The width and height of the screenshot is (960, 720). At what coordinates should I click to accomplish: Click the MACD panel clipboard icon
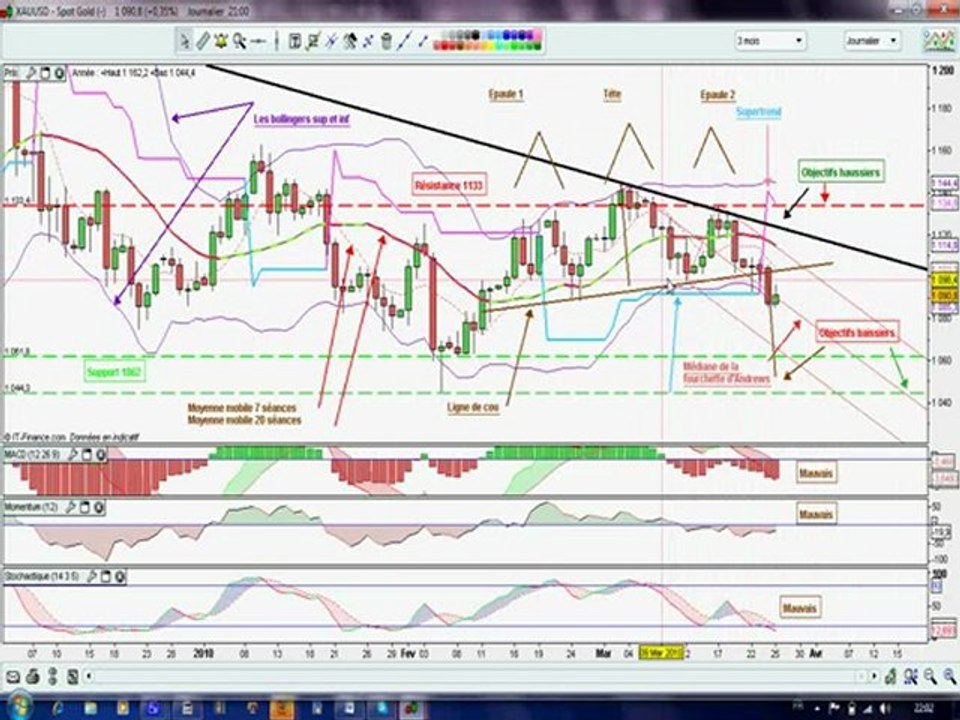pos(86,454)
